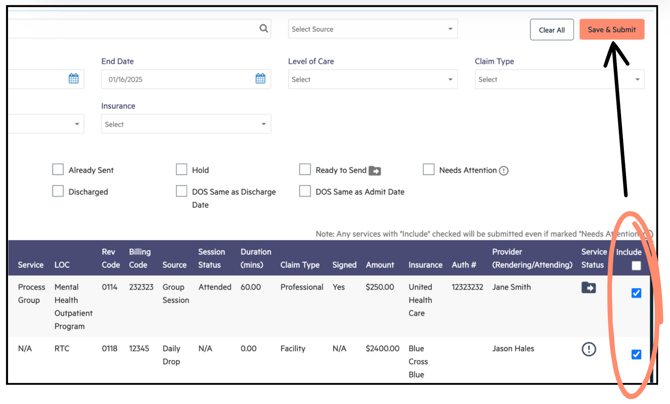Click the Ready to Send arrow icon

click(375, 171)
